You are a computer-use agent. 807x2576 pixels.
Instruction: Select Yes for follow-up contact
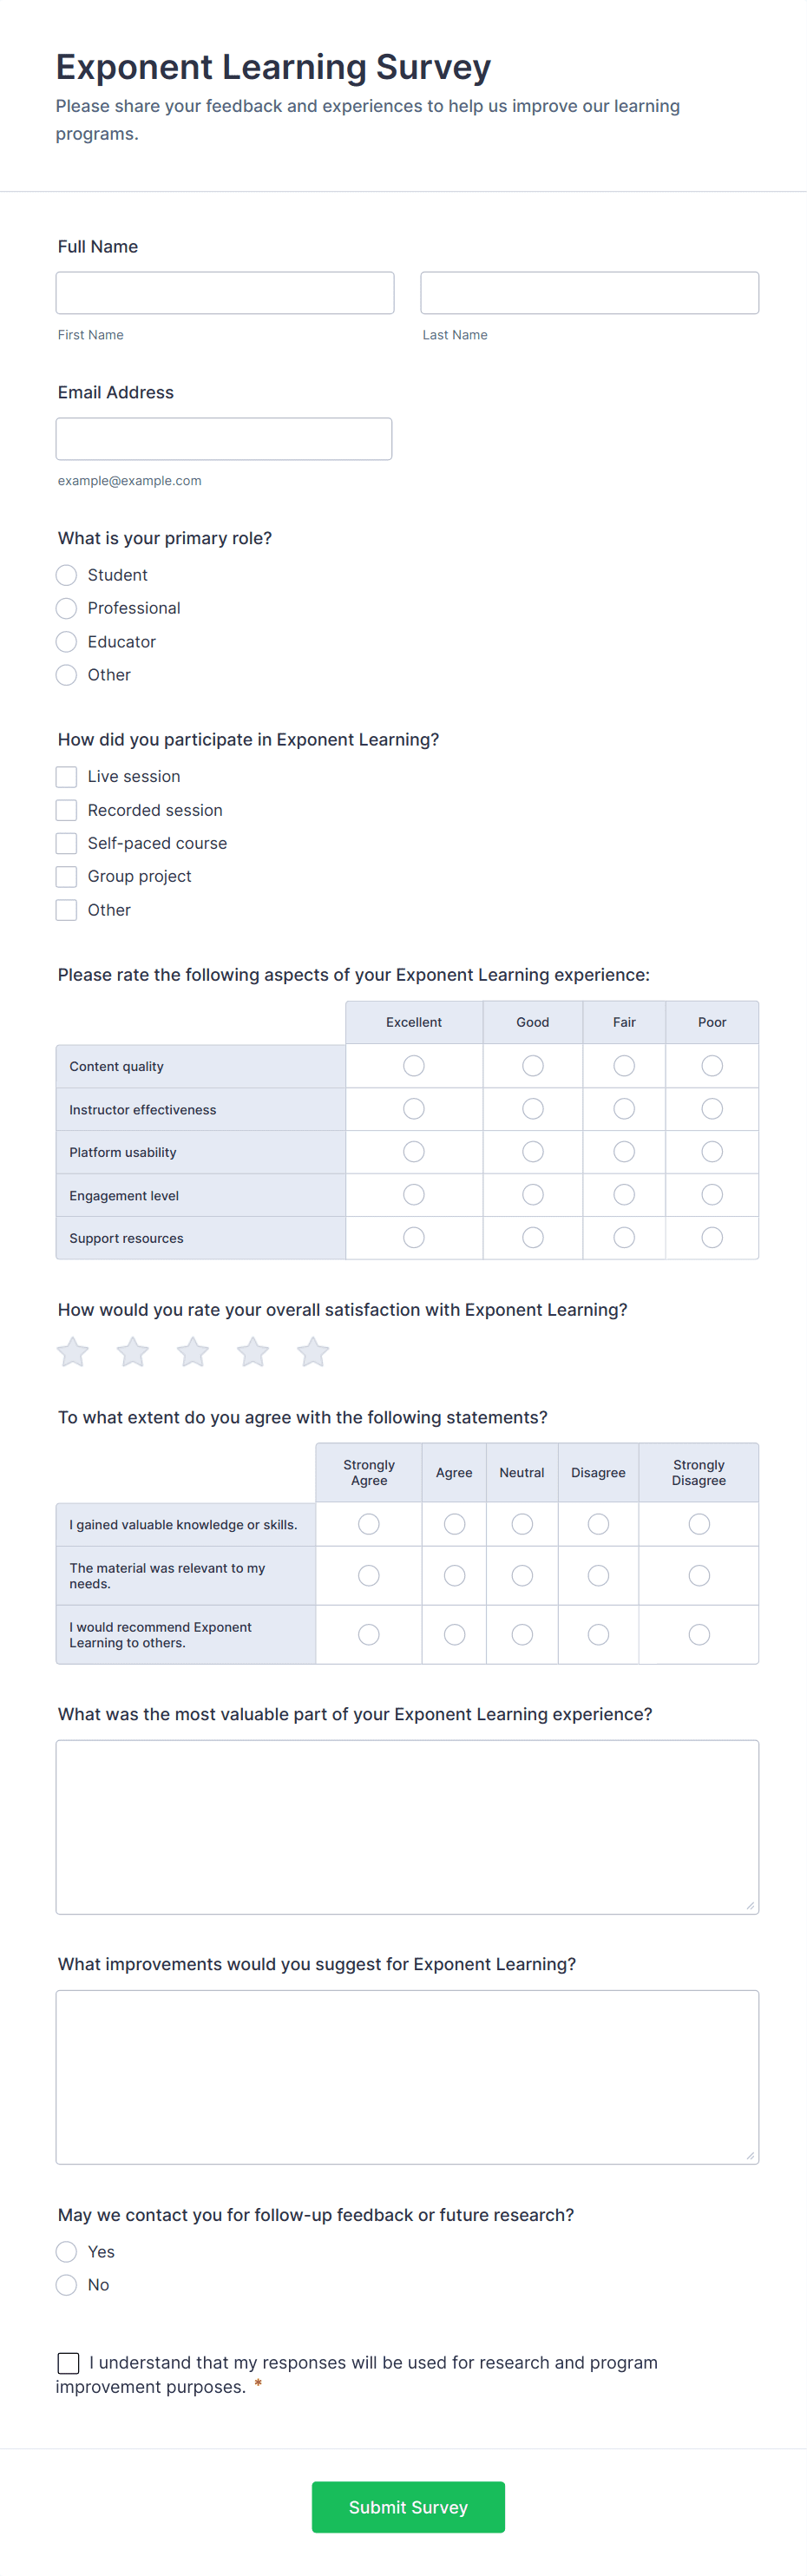66,2252
